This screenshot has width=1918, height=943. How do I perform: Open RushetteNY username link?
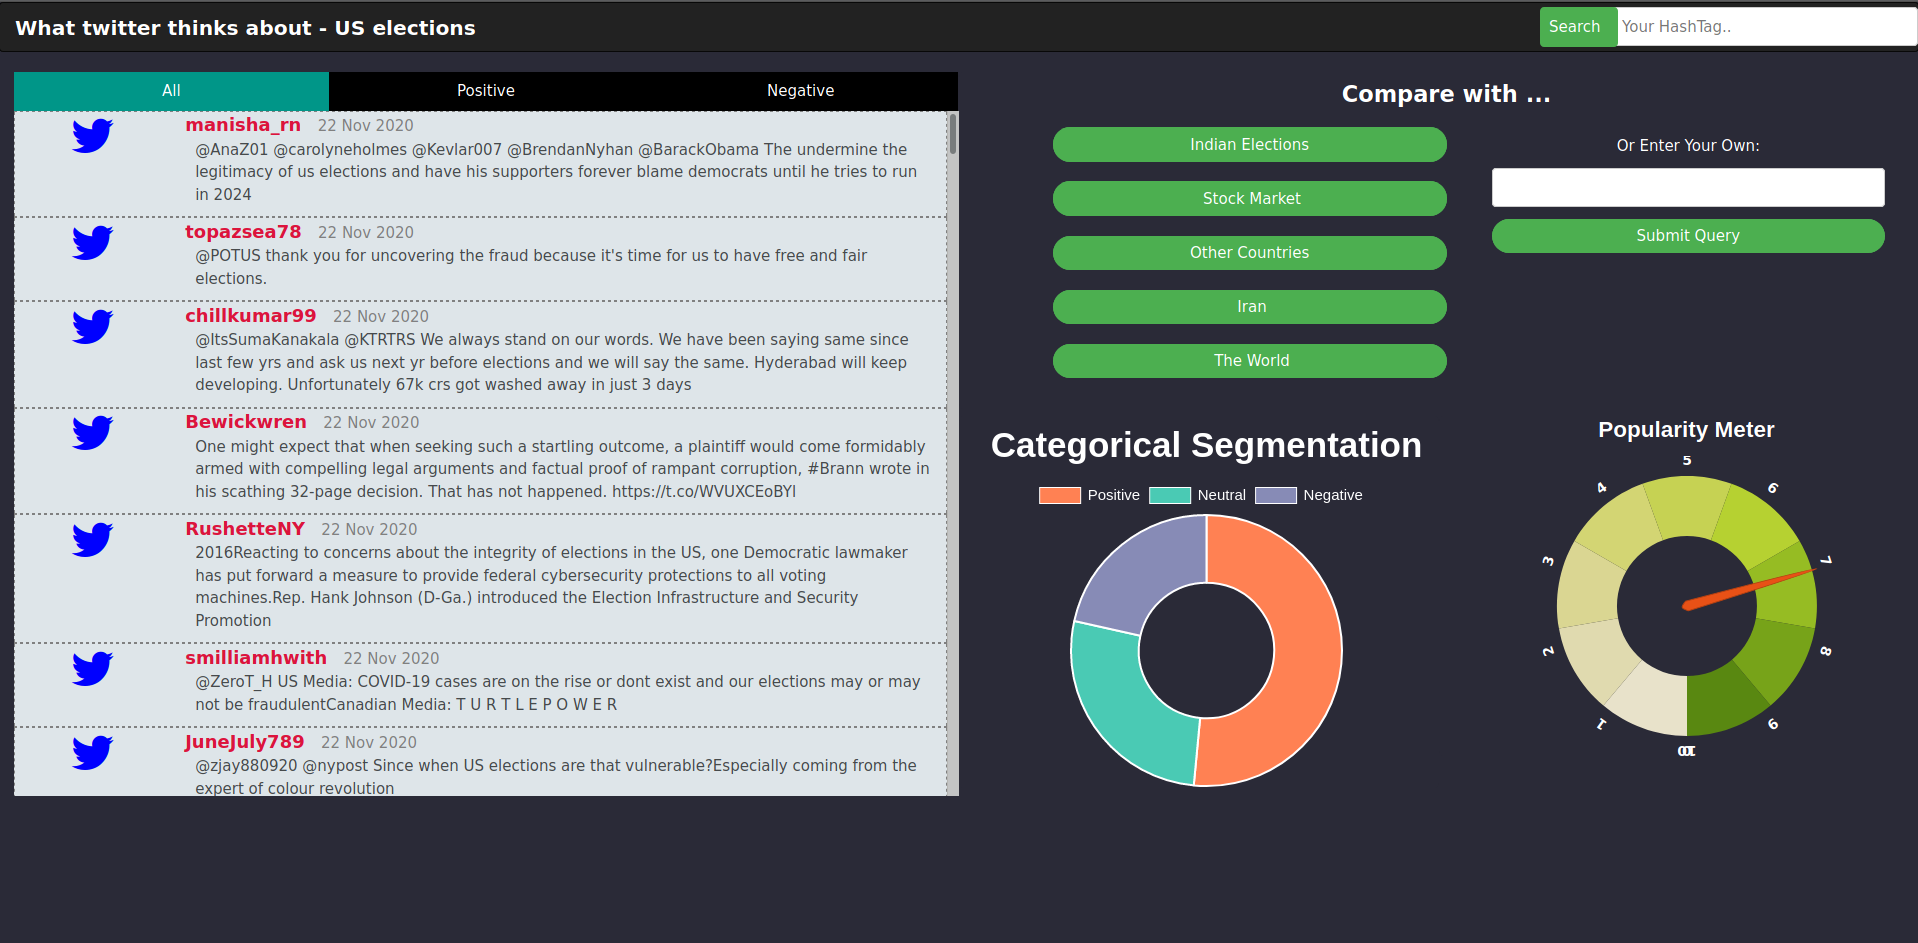coord(245,529)
